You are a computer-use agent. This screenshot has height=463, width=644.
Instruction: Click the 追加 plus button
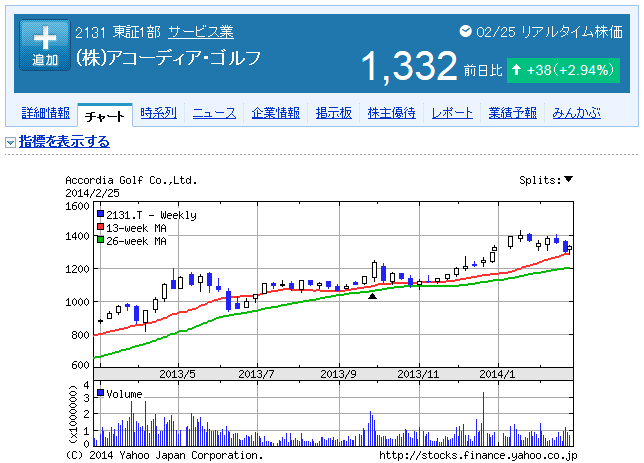45,45
